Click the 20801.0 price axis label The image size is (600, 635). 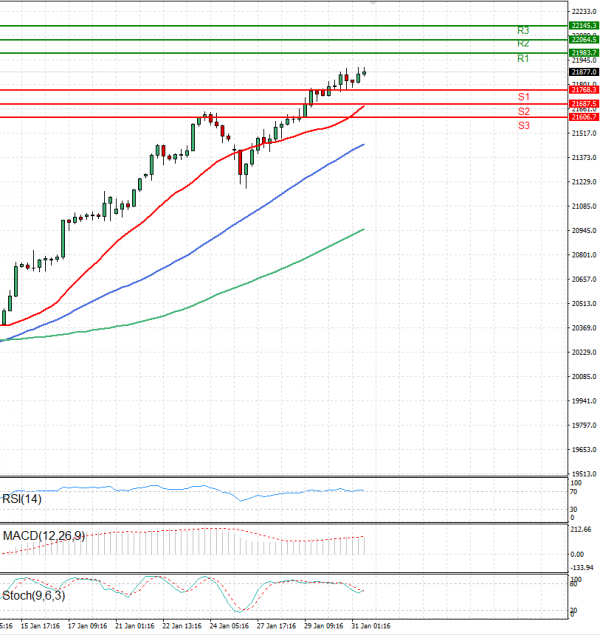pyautogui.click(x=584, y=255)
